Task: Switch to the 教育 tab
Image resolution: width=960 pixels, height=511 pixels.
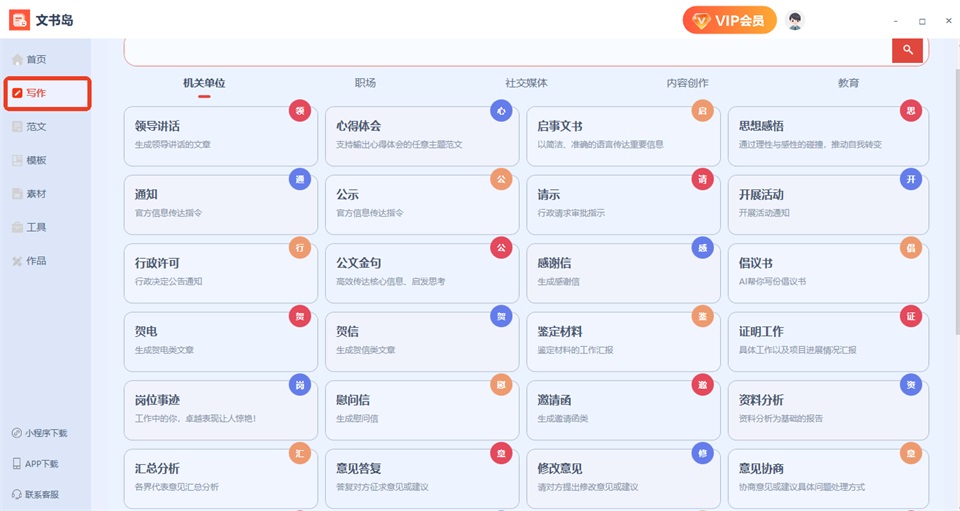Action: (x=848, y=83)
